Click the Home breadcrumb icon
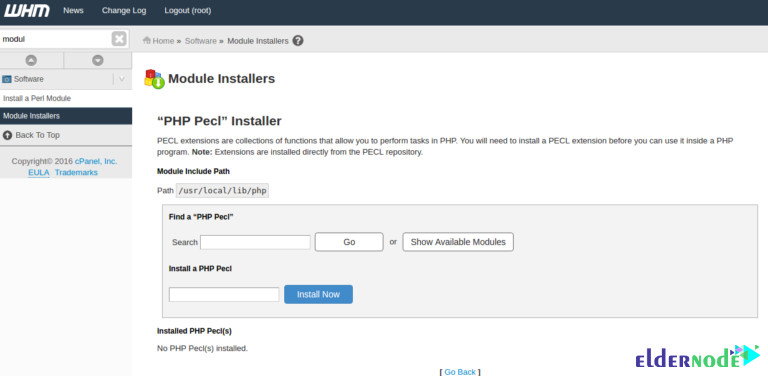Viewport: 768px width, 376px height. tap(147, 41)
